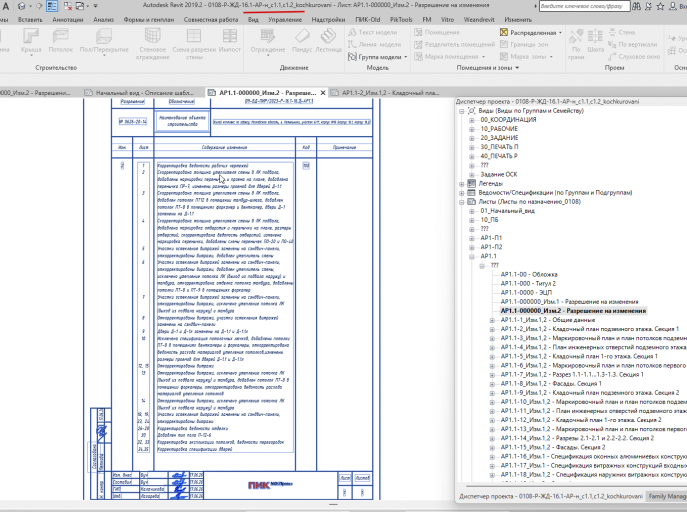Select the Крыша roof tool
This screenshot has width=687, height=512.
point(31,42)
